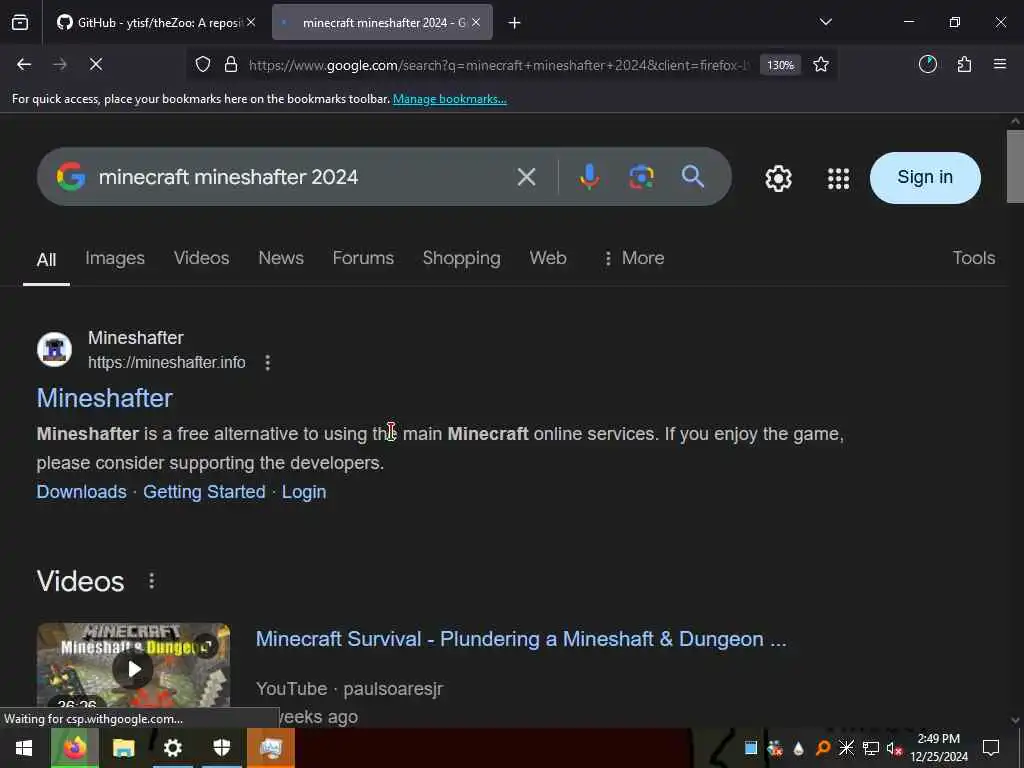Screen dimensions: 1024x768
Task: Close the GitHub theZoo tab
Action: [251, 23]
